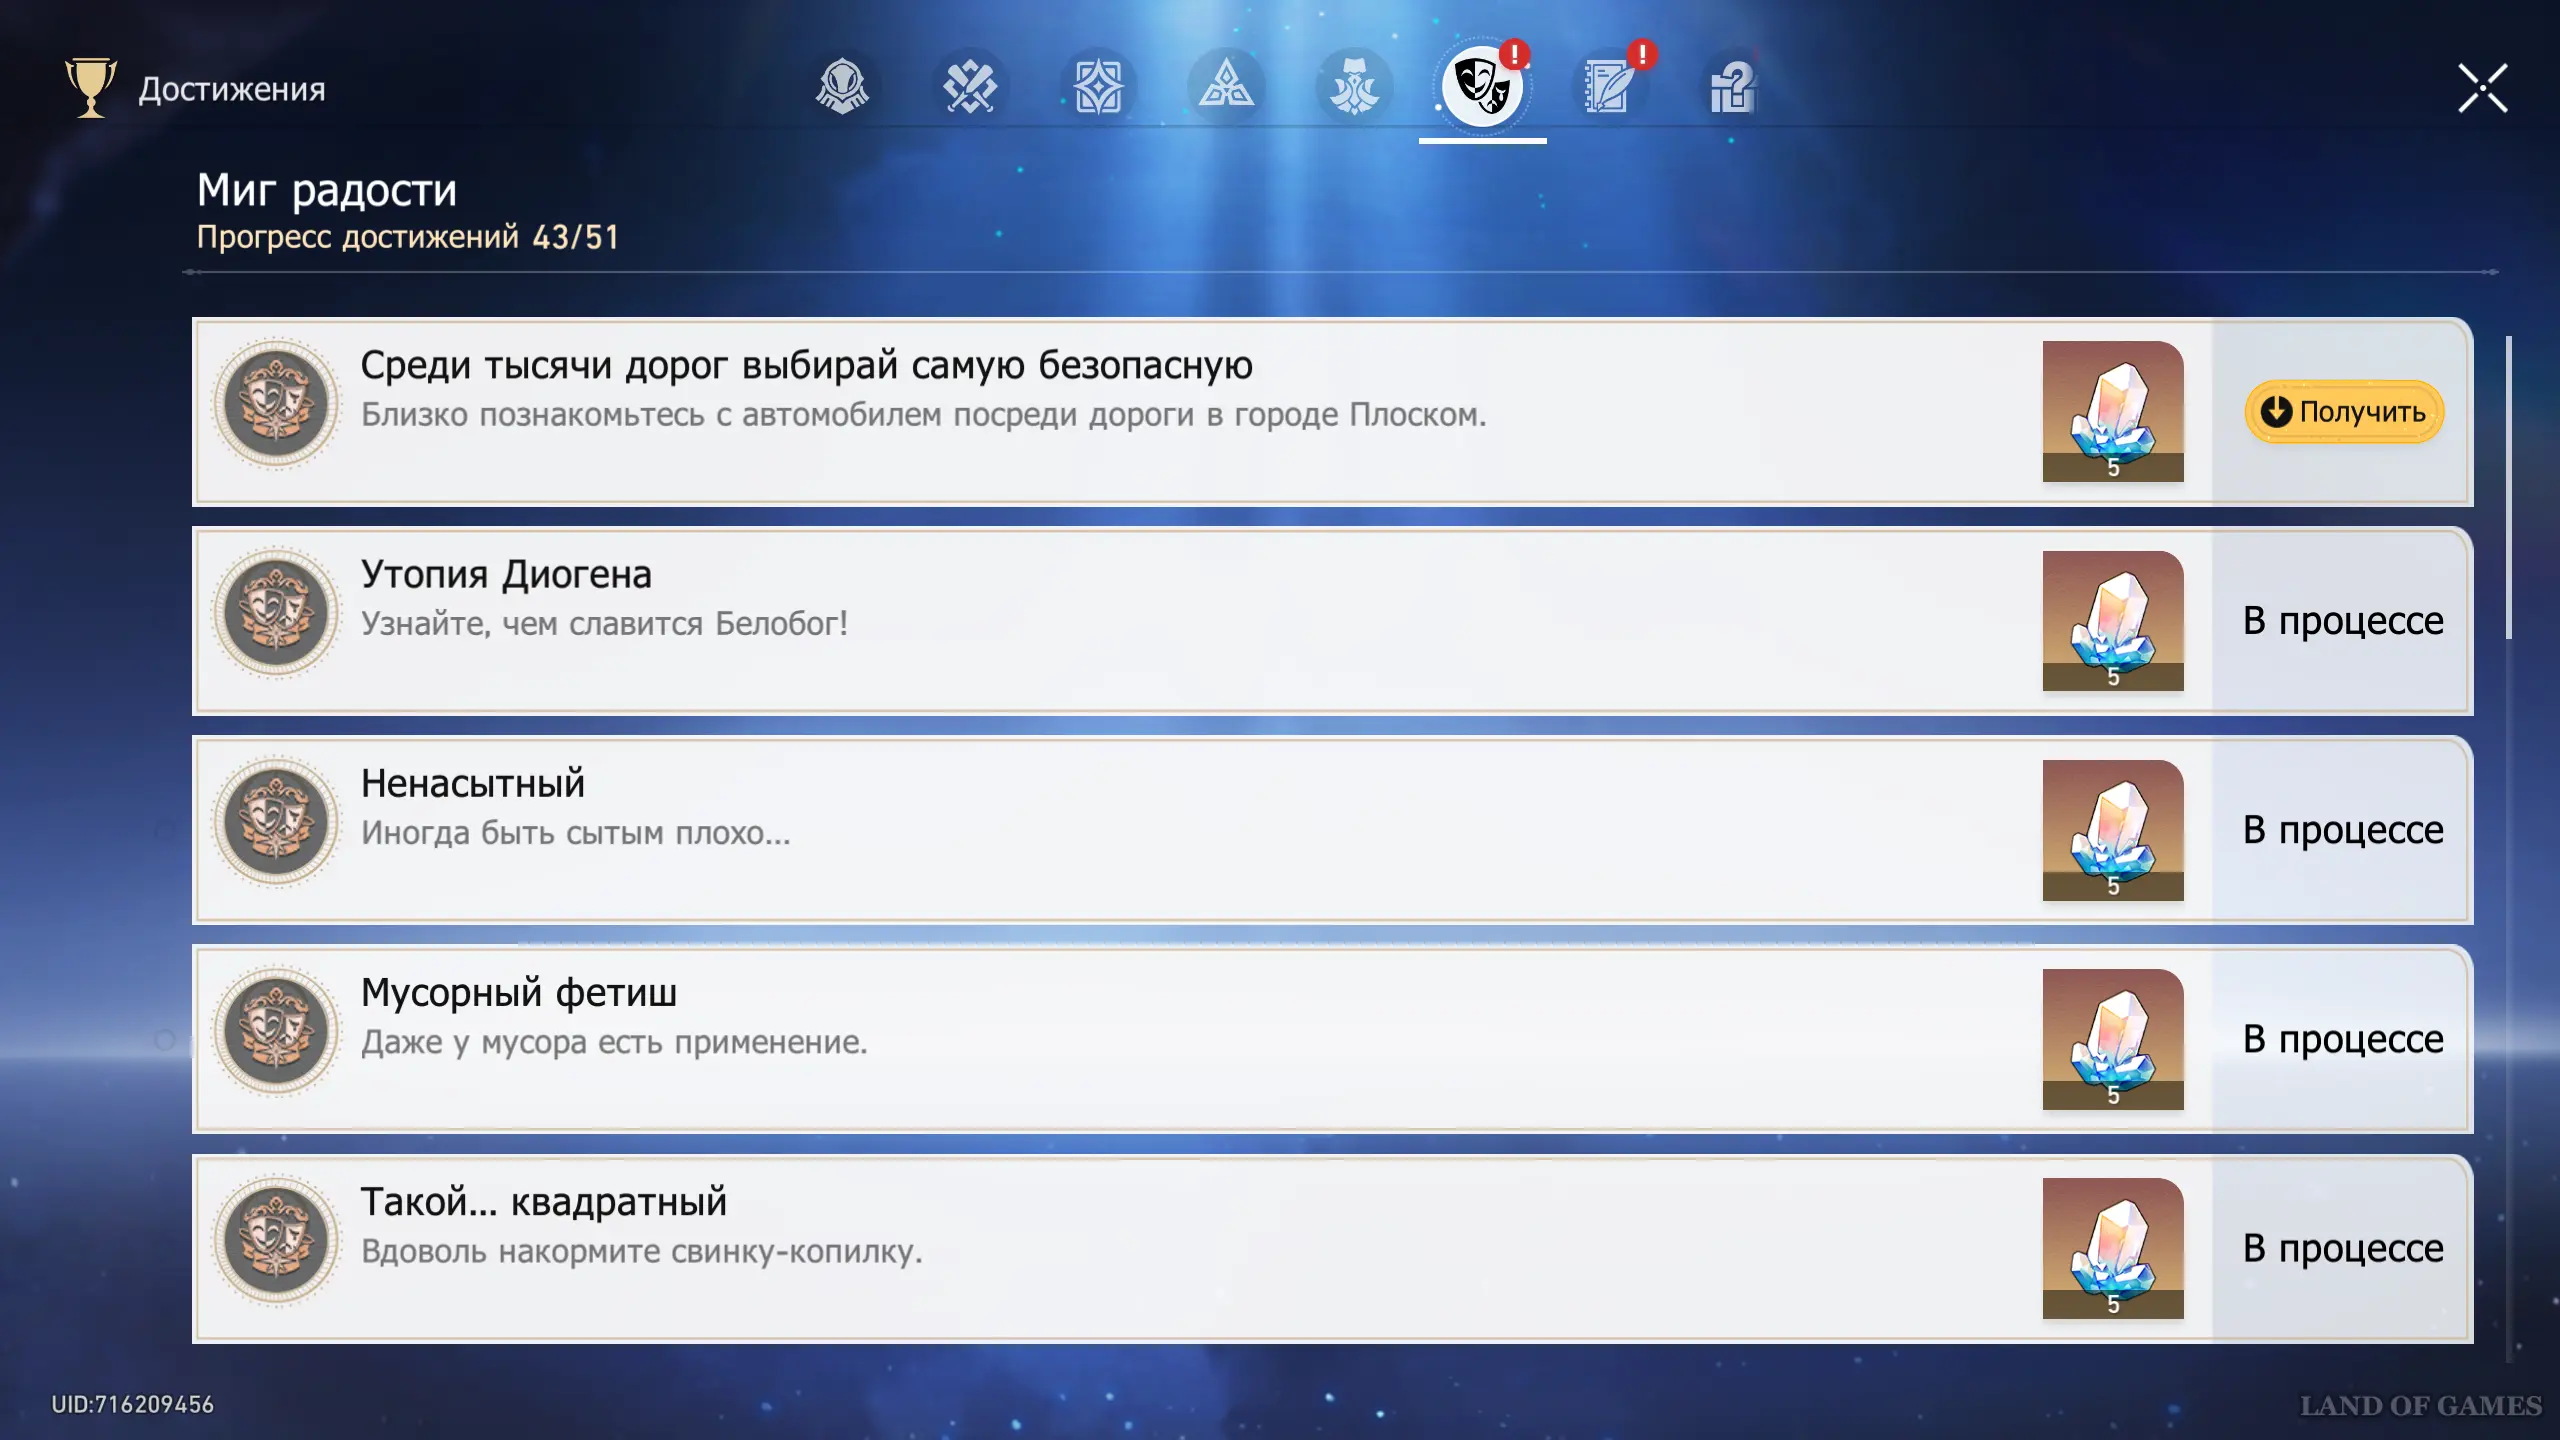Click В процессе status for Такой... квадратный

(x=2342, y=1248)
